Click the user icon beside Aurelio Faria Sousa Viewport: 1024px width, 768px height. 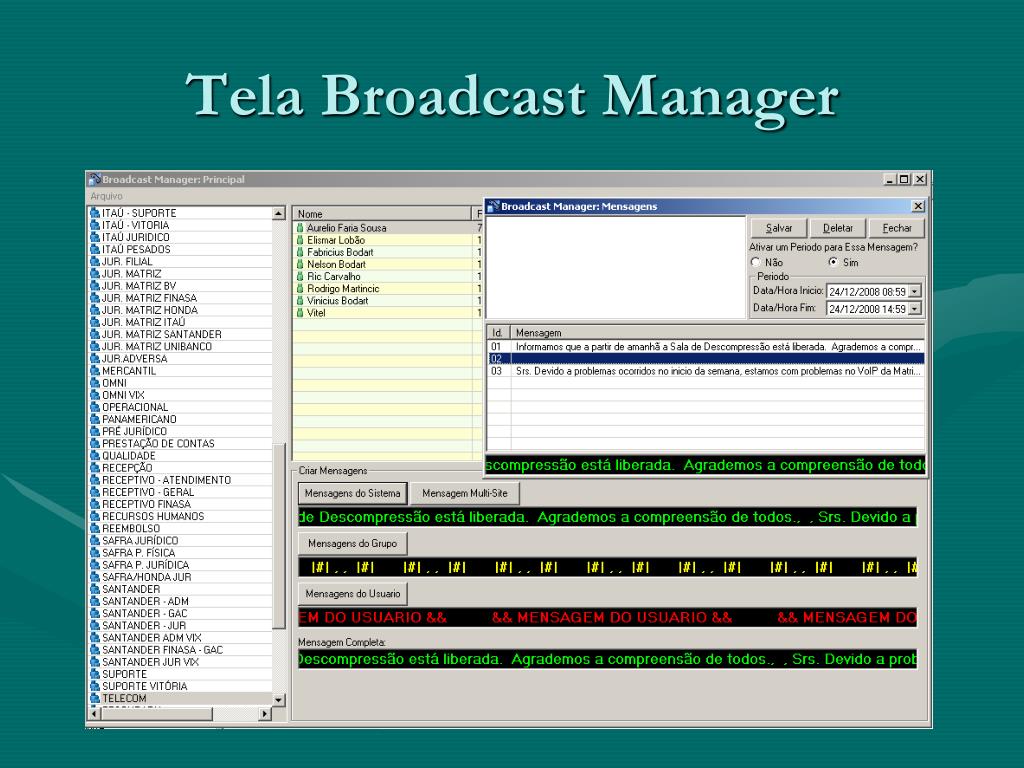(300, 228)
